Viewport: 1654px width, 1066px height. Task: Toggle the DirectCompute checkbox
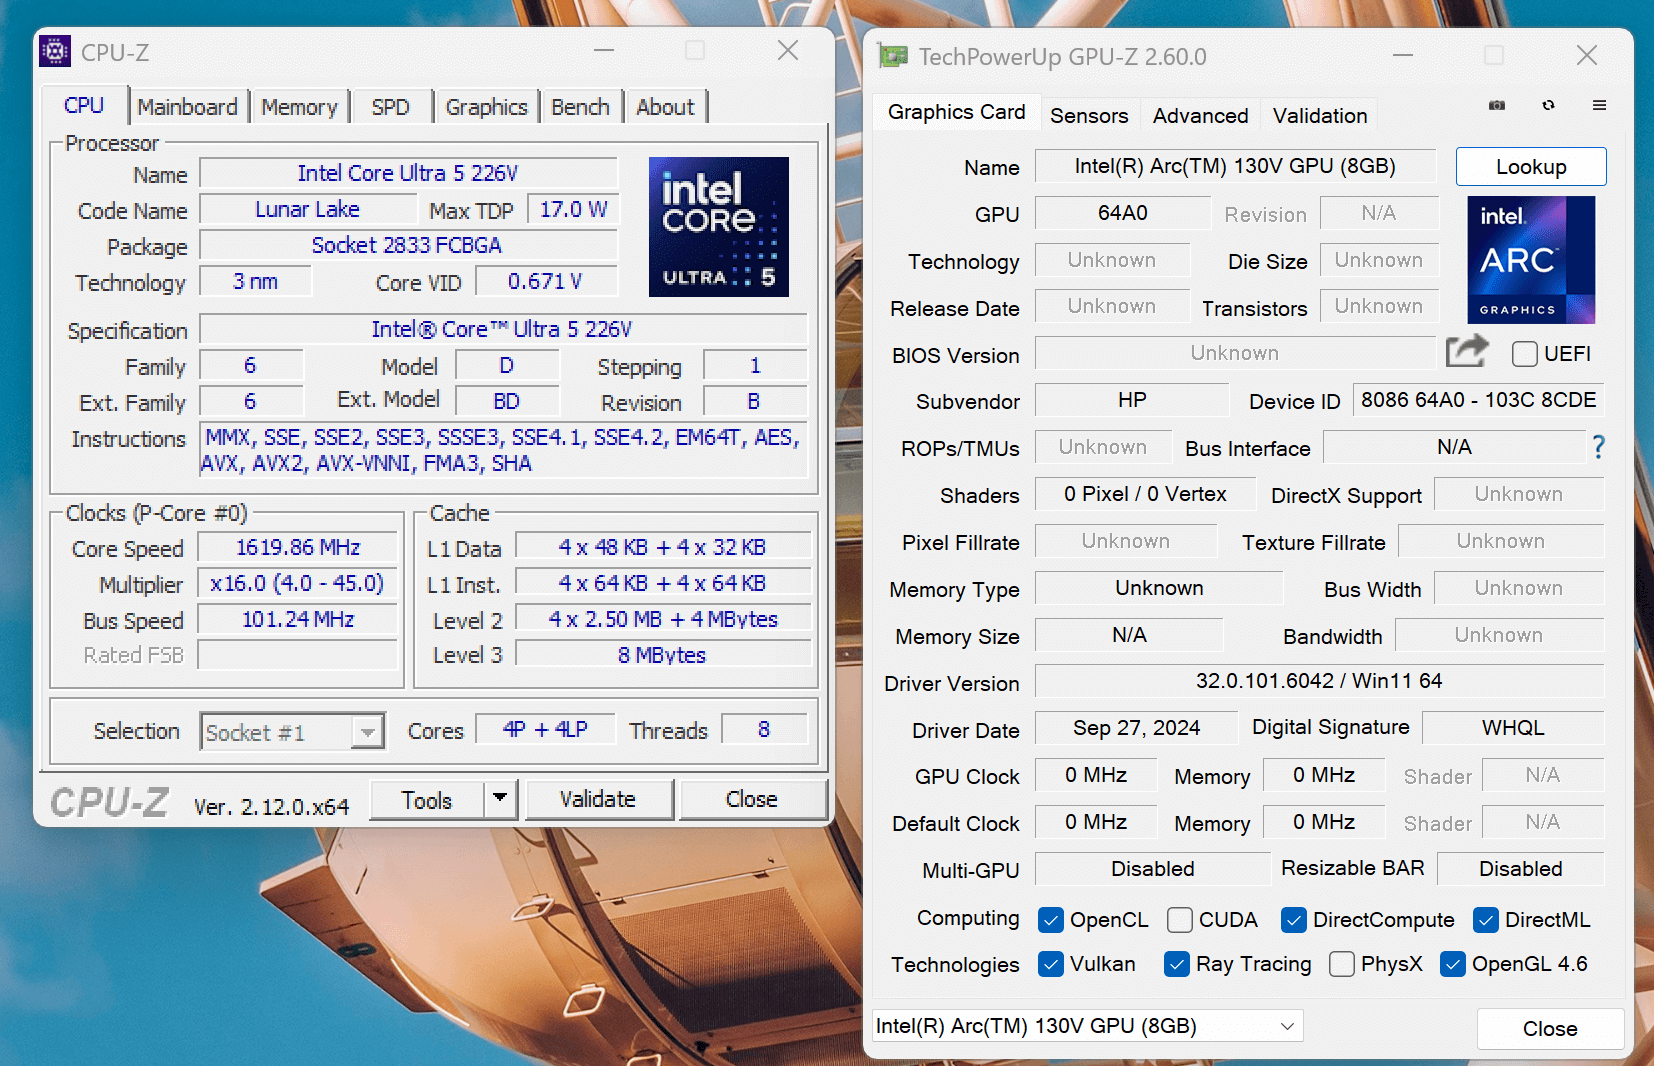click(1293, 920)
